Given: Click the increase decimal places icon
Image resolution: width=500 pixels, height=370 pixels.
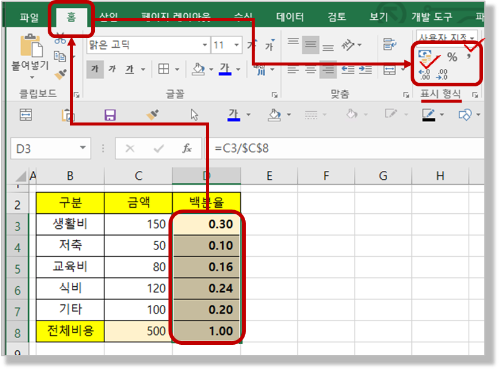Looking at the screenshot, I should coord(425,74).
